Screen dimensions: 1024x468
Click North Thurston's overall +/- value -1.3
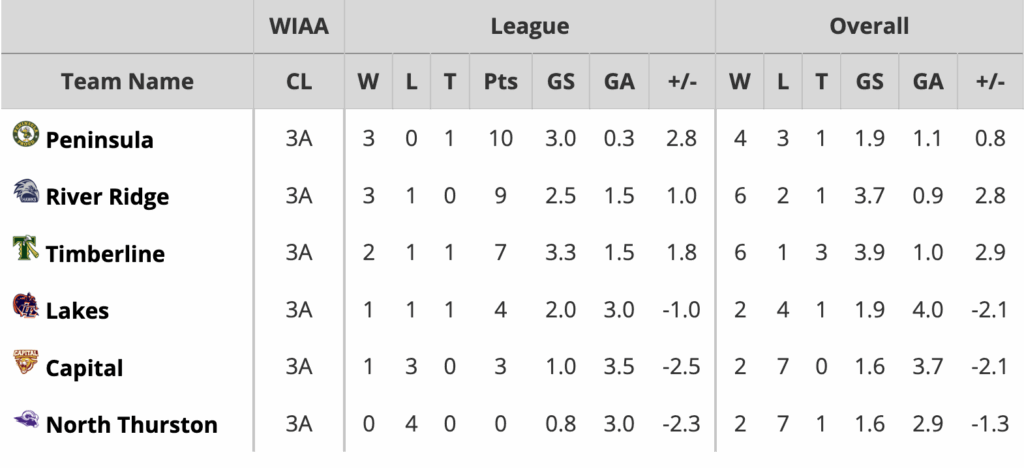[x=988, y=424]
